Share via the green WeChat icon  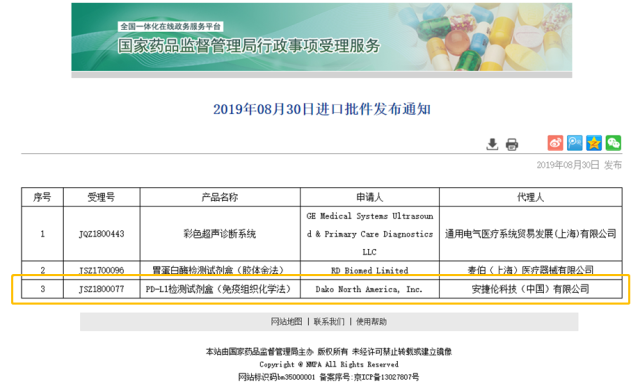pyautogui.click(x=613, y=143)
